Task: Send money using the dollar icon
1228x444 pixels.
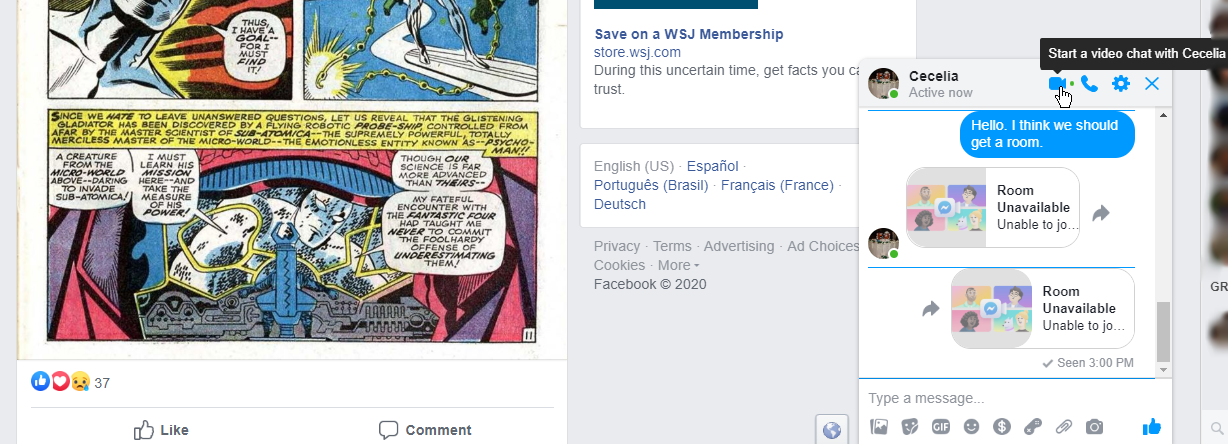Action: (x=1002, y=426)
